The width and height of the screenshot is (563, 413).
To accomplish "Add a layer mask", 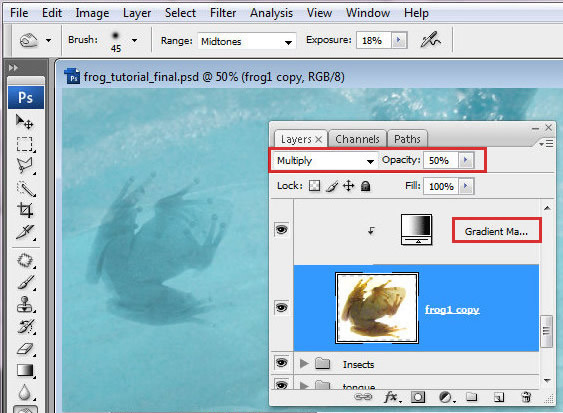I will [418, 397].
